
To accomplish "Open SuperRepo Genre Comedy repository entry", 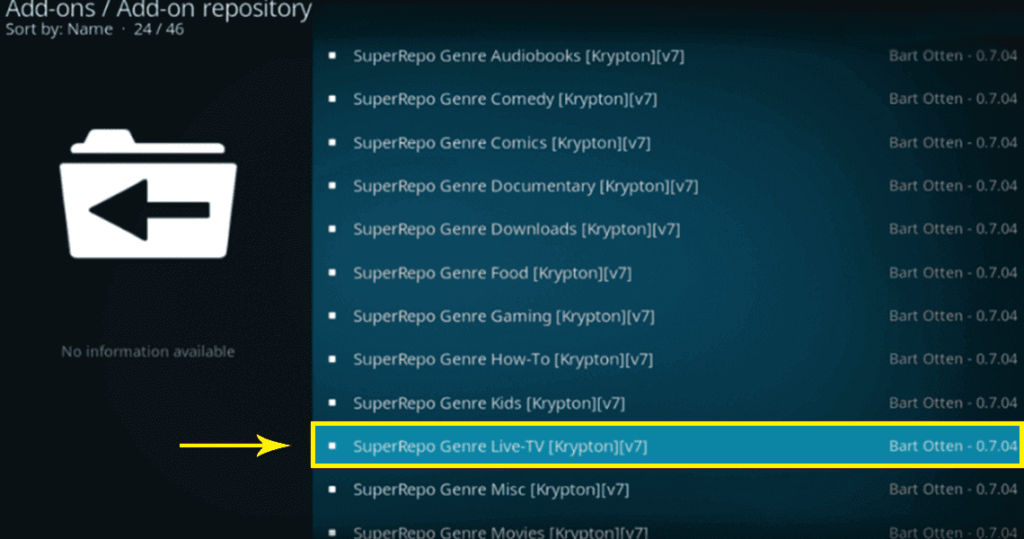I will pyautogui.click(x=668, y=99).
